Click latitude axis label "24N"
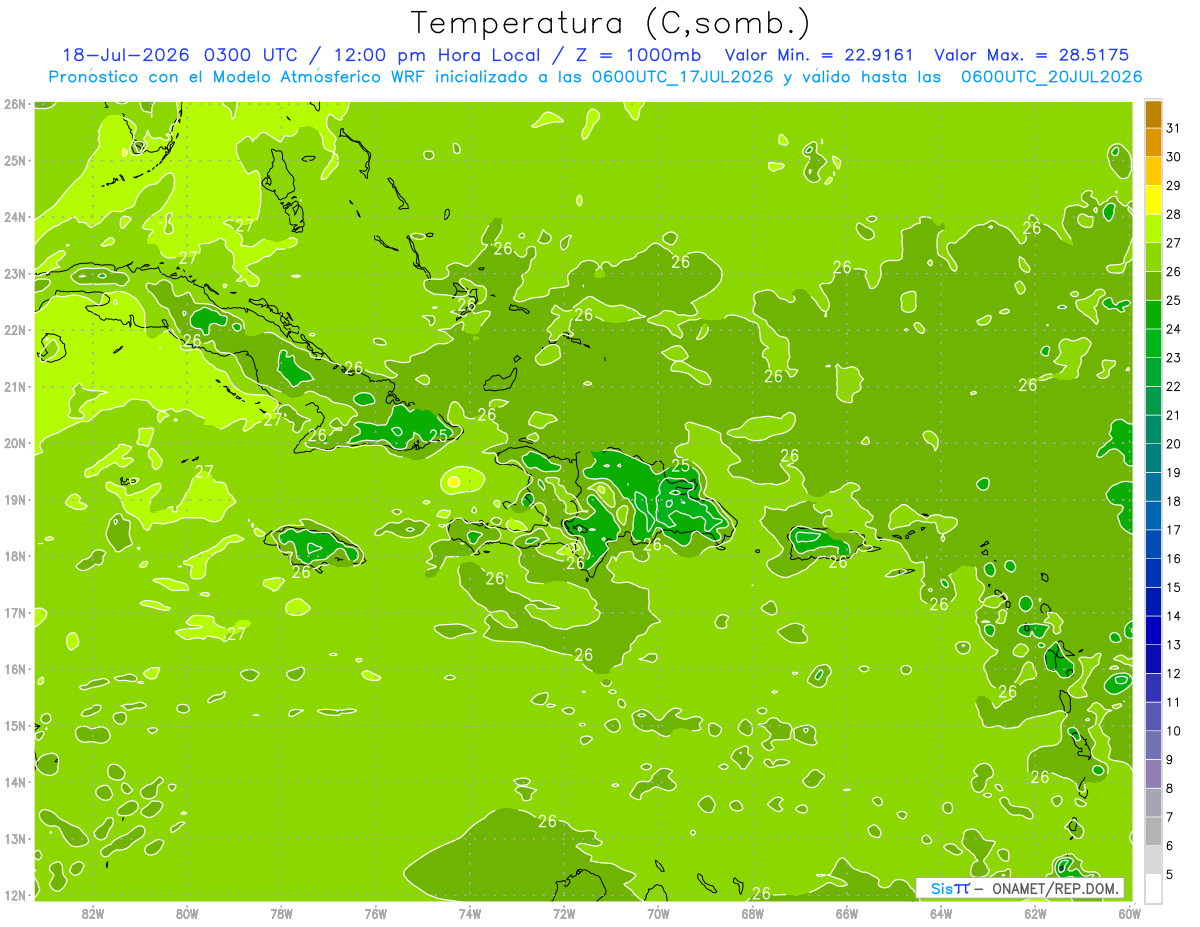Viewport: 1200px width, 927px height. click(x=14, y=217)
